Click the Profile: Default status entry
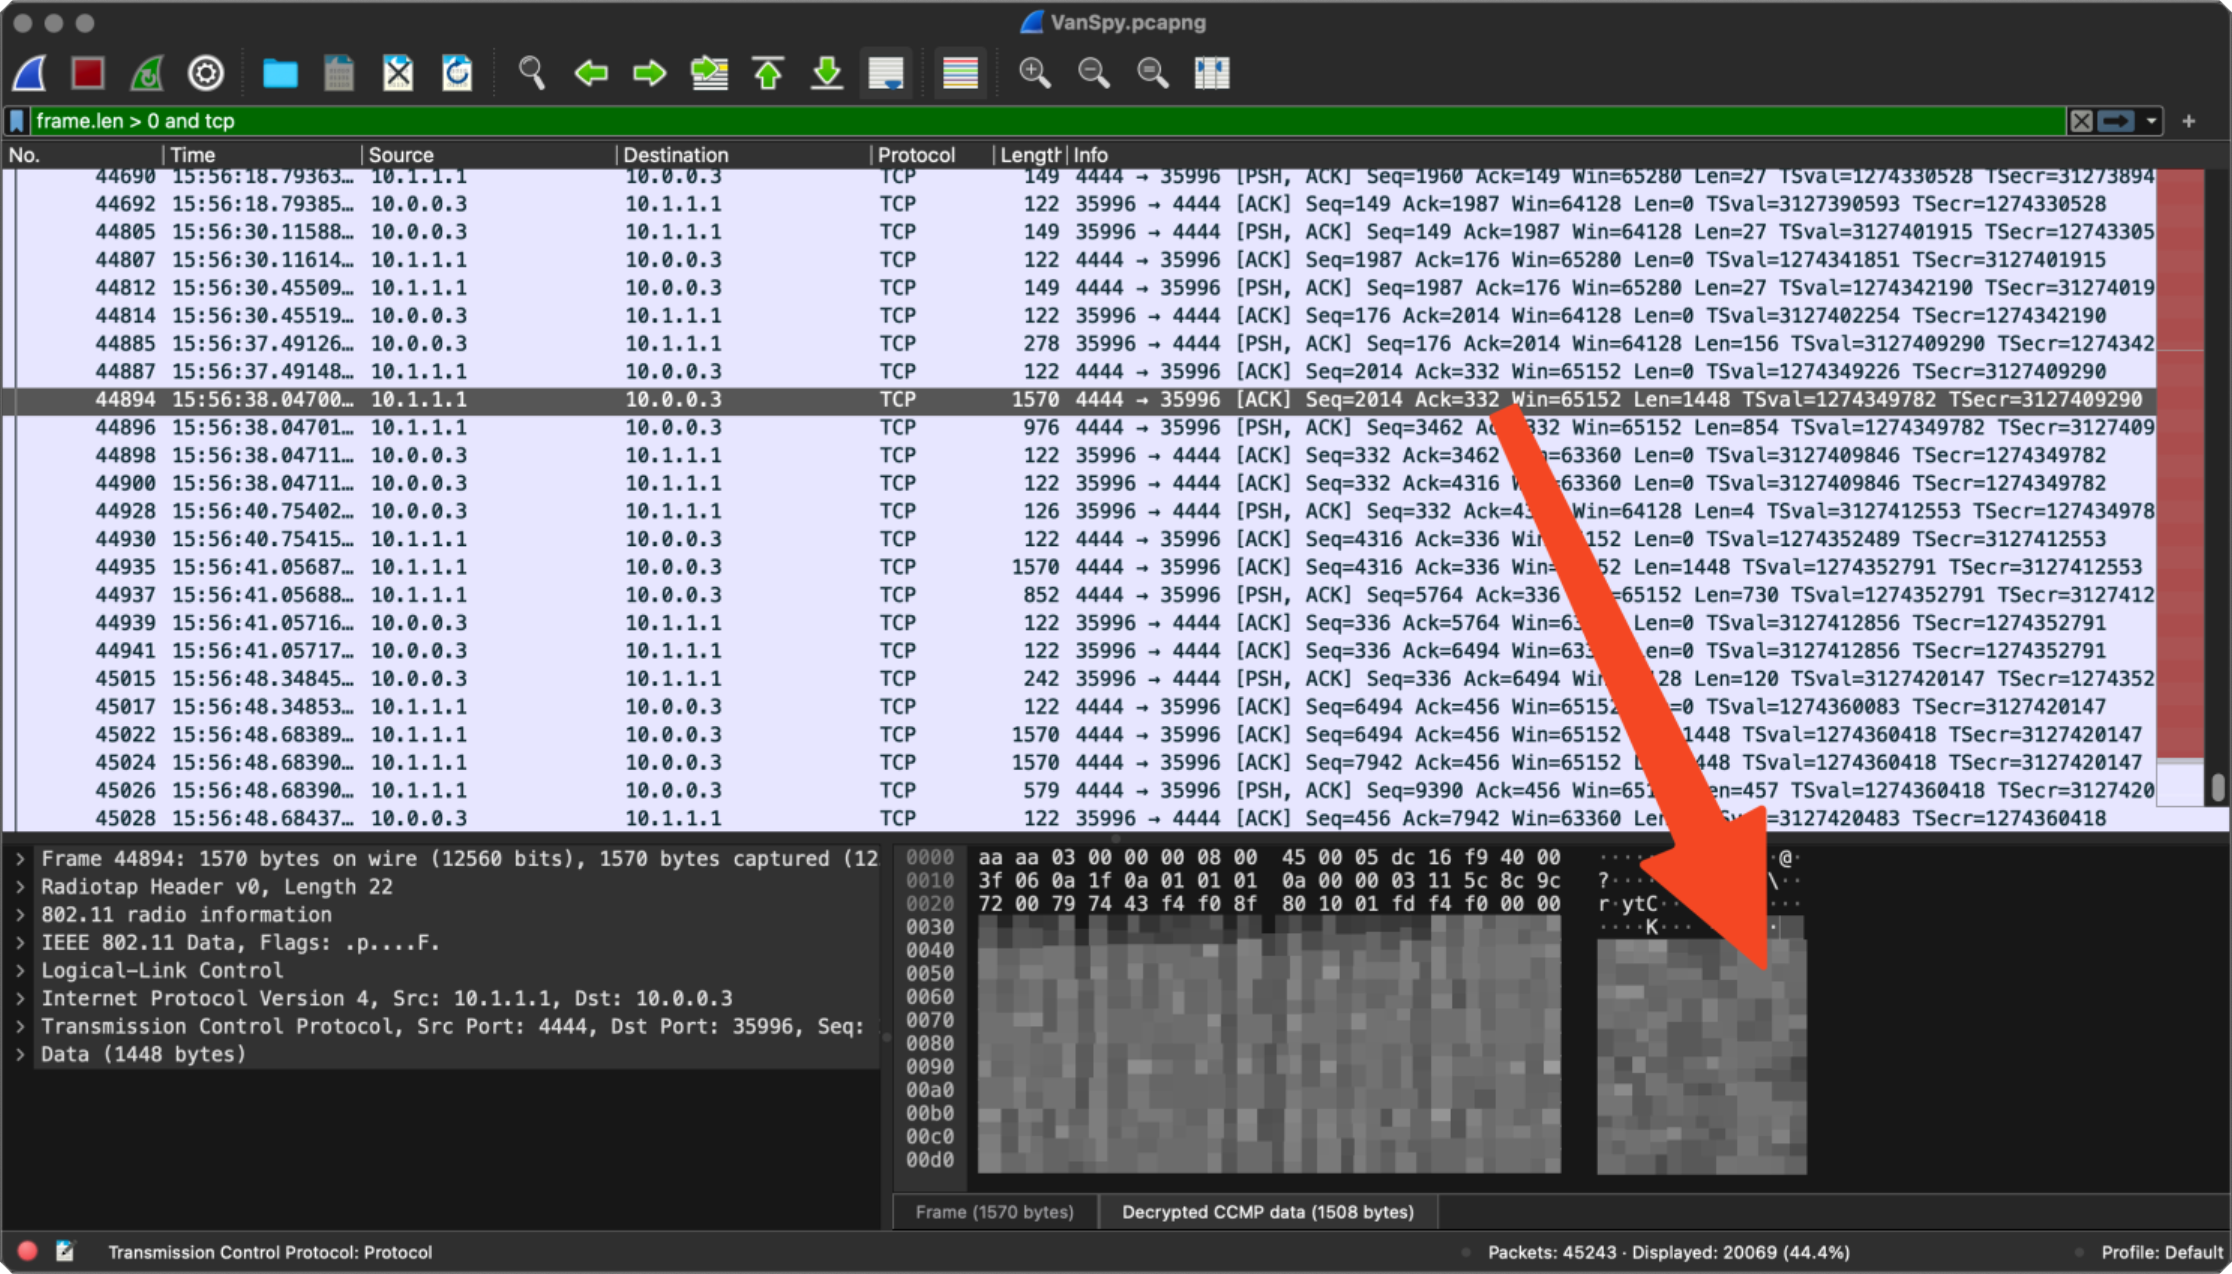 pos(2162,1252)
